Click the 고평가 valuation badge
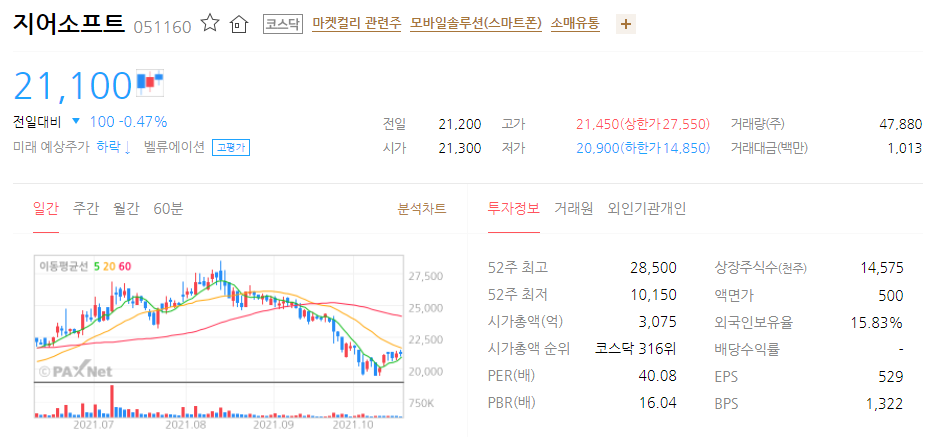The height and width of the screenshot is (445, 937). 231,148
